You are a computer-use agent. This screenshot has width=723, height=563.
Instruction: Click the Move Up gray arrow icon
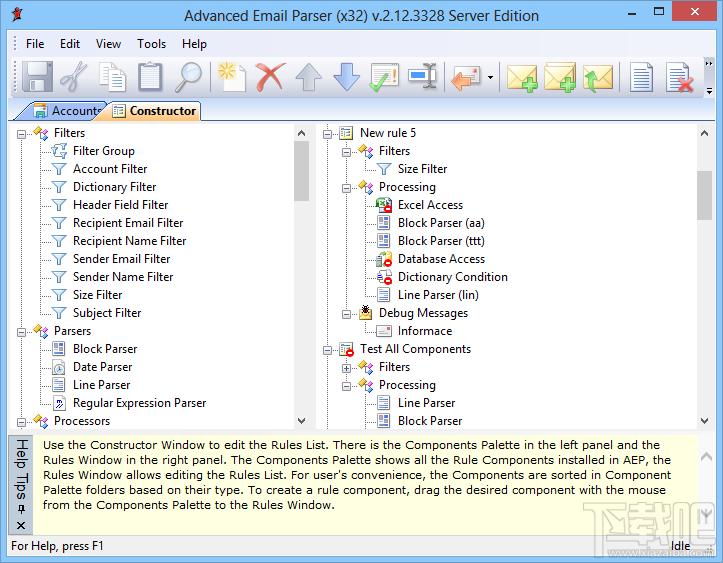coord(308,76)
